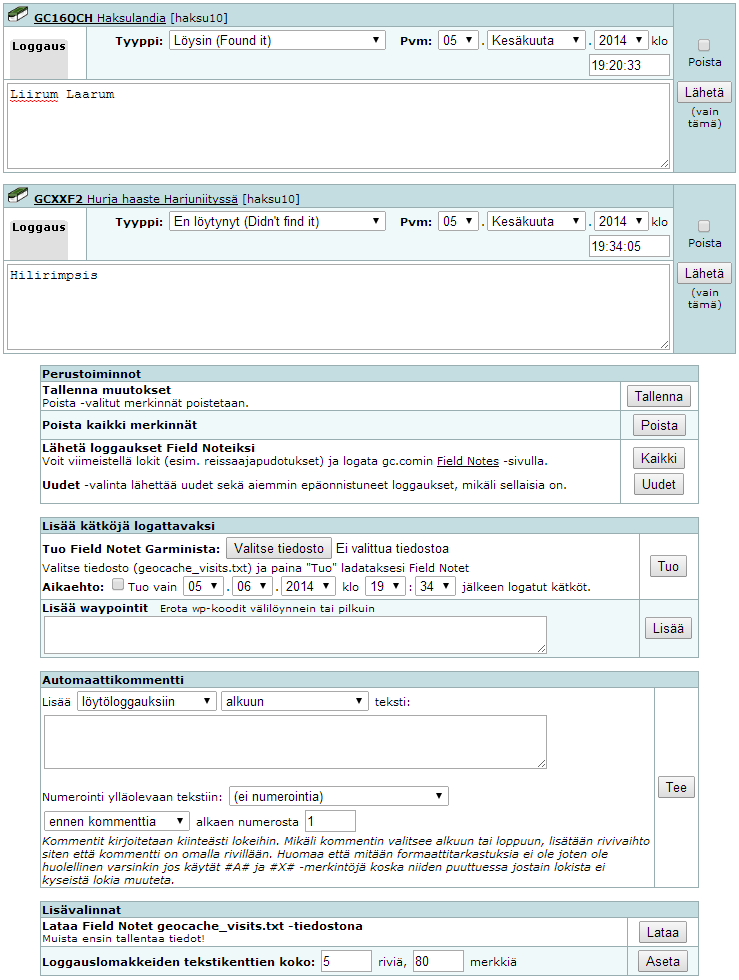Click the time field showing 19:20:33
The image size is (739, 980).
tap(629, 65)
